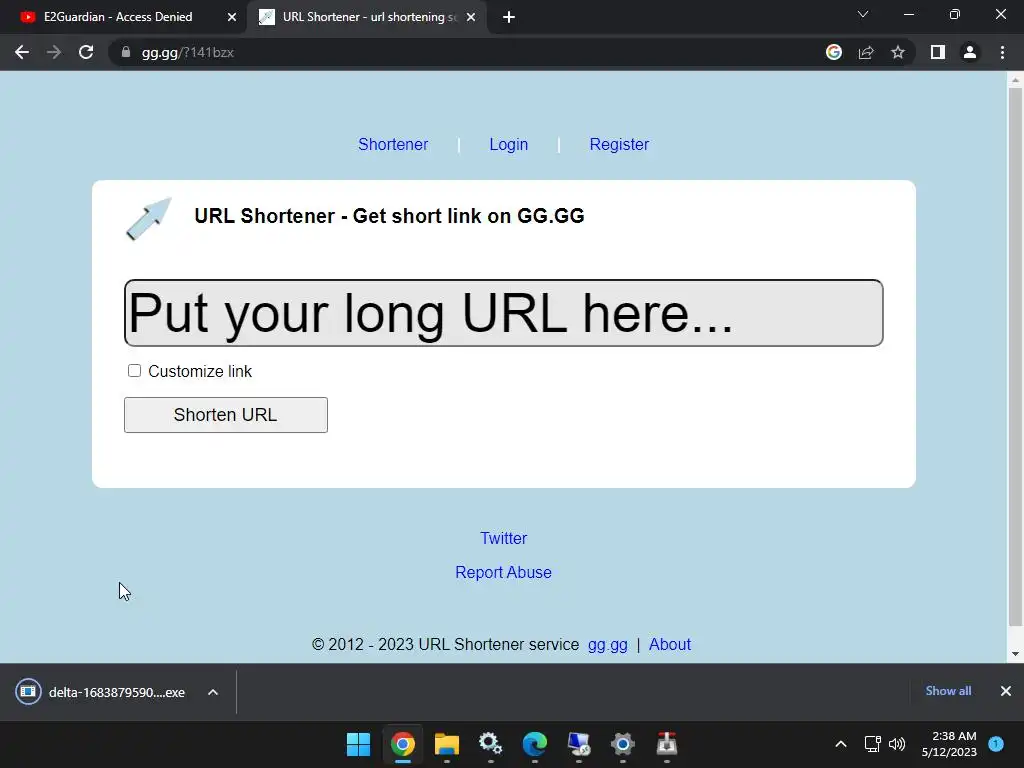Click the volume speaker tray icon
Screen dimensions: 1024x768
tap(897, 744)
